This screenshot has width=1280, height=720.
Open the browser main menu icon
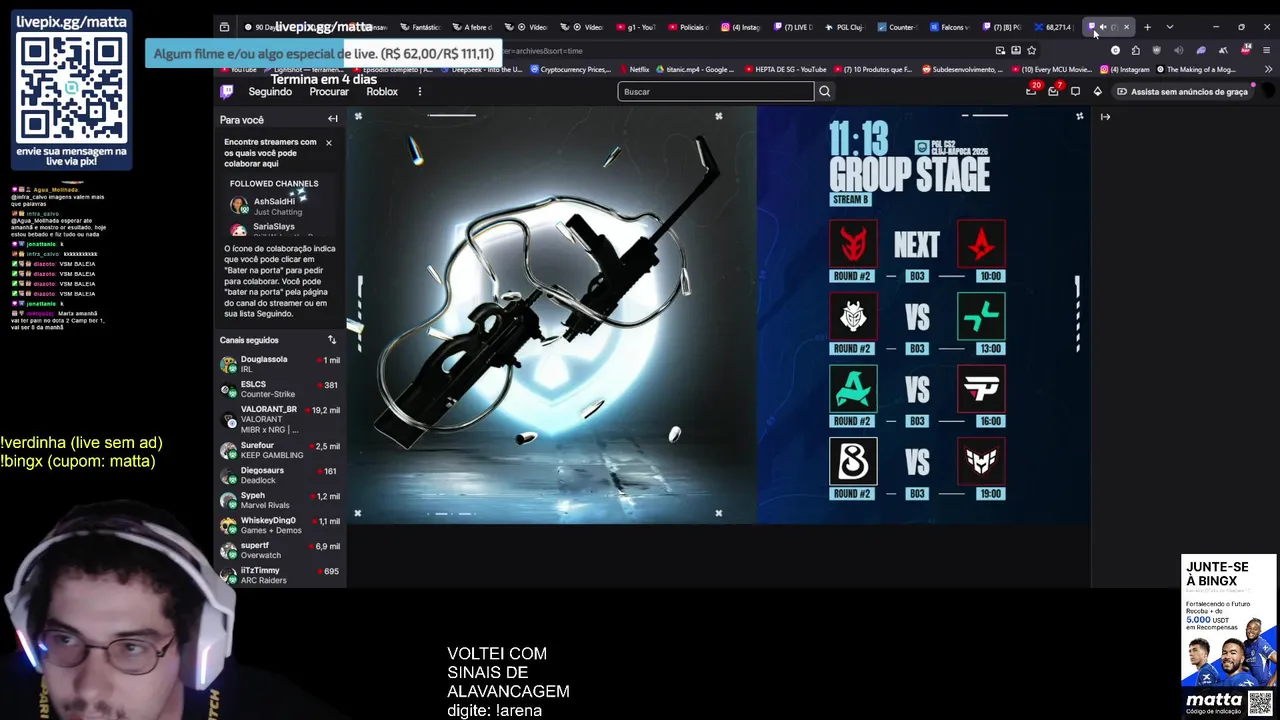tap(1266, 50)
